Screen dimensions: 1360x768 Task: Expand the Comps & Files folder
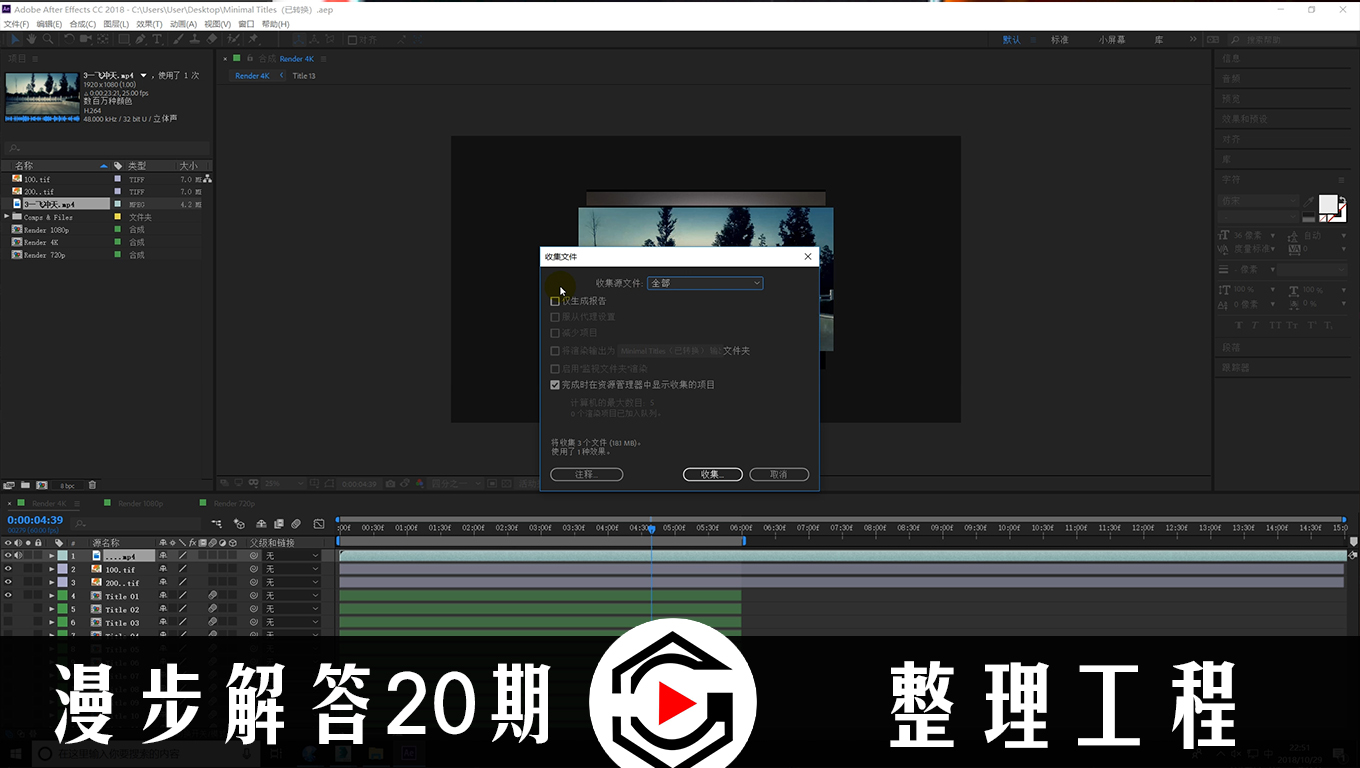pos(7,217)
